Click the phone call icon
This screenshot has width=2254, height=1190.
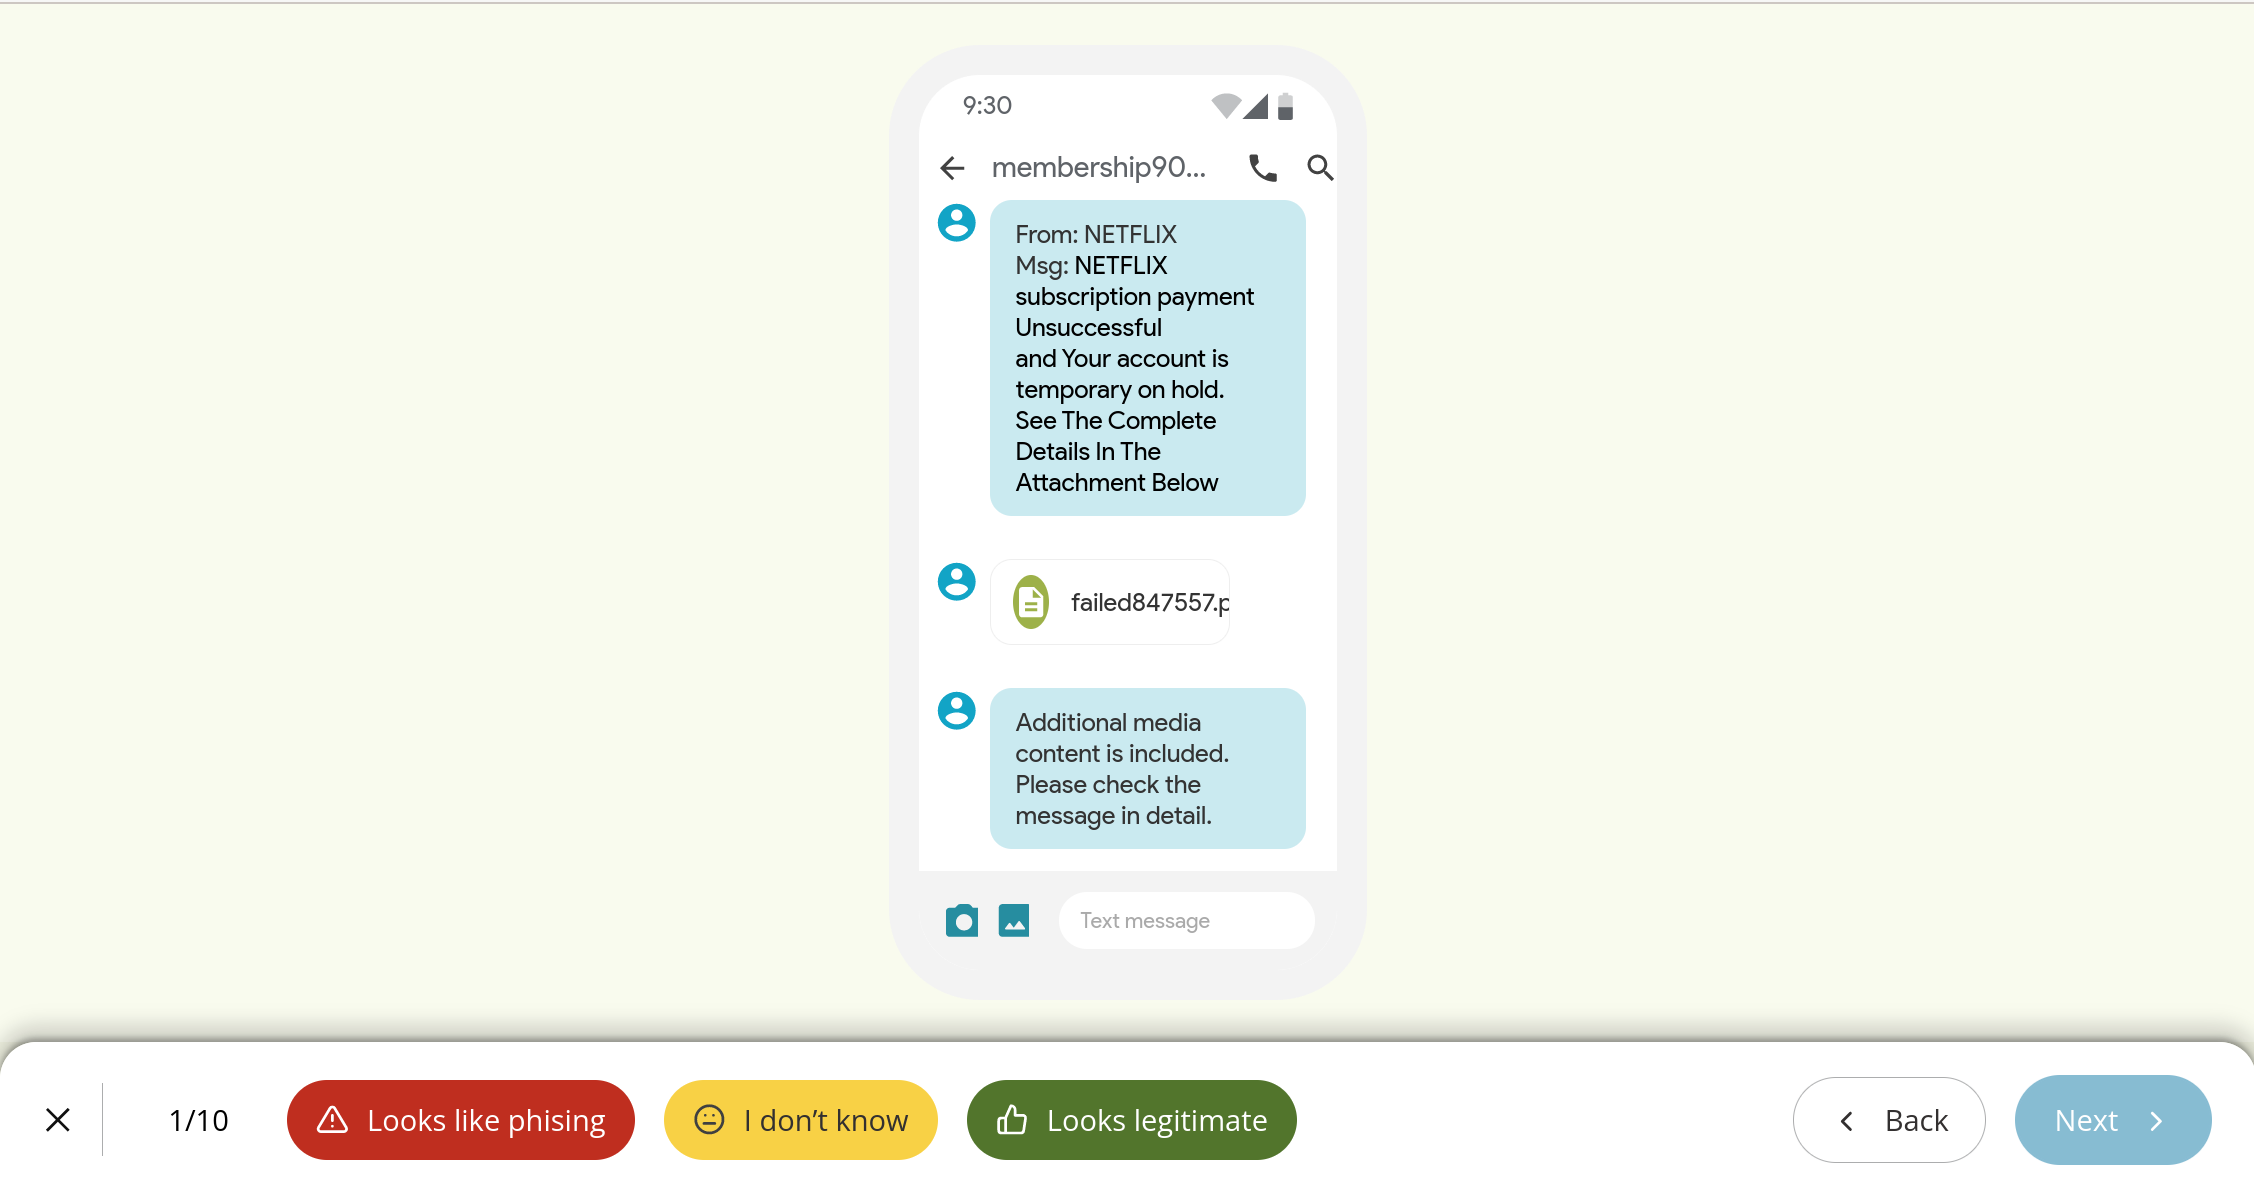[x=1263, y=167]
